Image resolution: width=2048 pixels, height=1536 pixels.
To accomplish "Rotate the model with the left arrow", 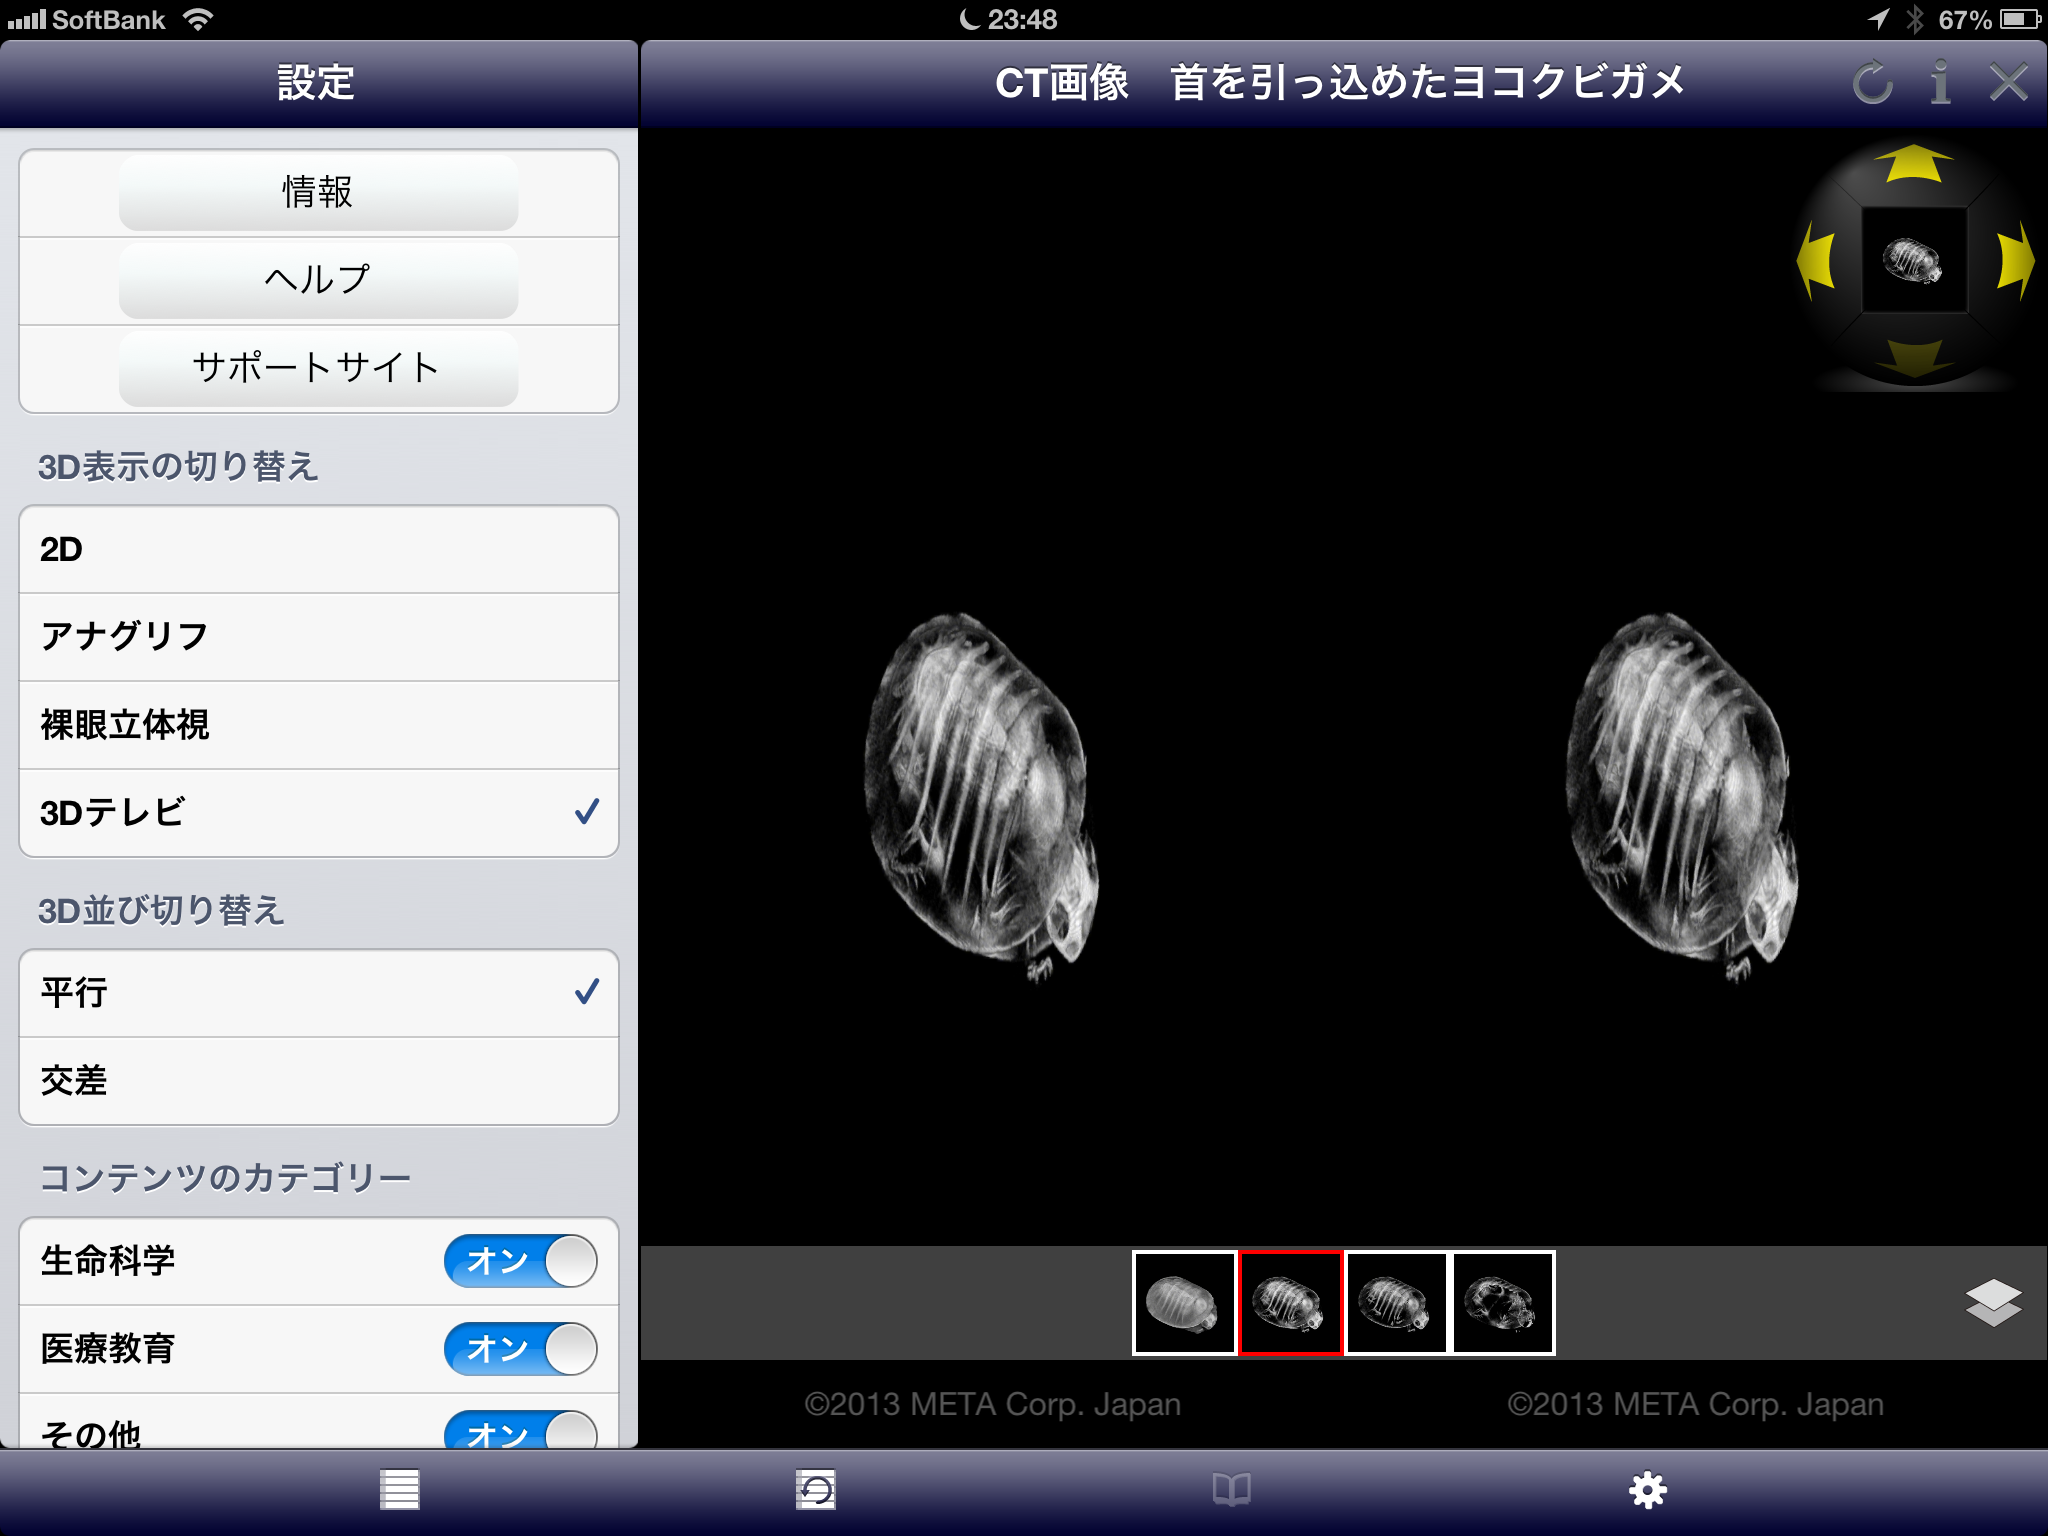I will [x=1816, y=261].
